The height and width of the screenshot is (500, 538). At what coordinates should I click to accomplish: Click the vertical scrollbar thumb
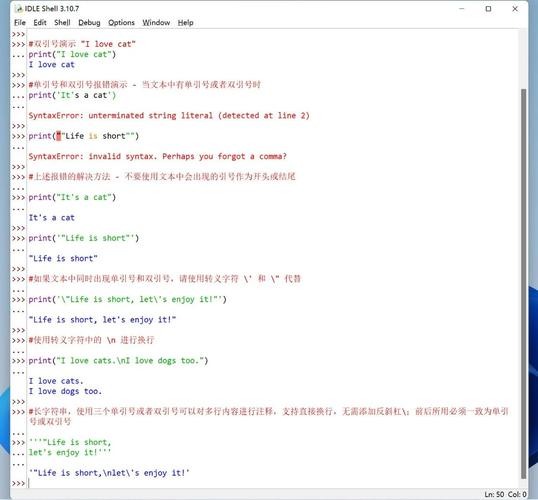click(523, 283)
